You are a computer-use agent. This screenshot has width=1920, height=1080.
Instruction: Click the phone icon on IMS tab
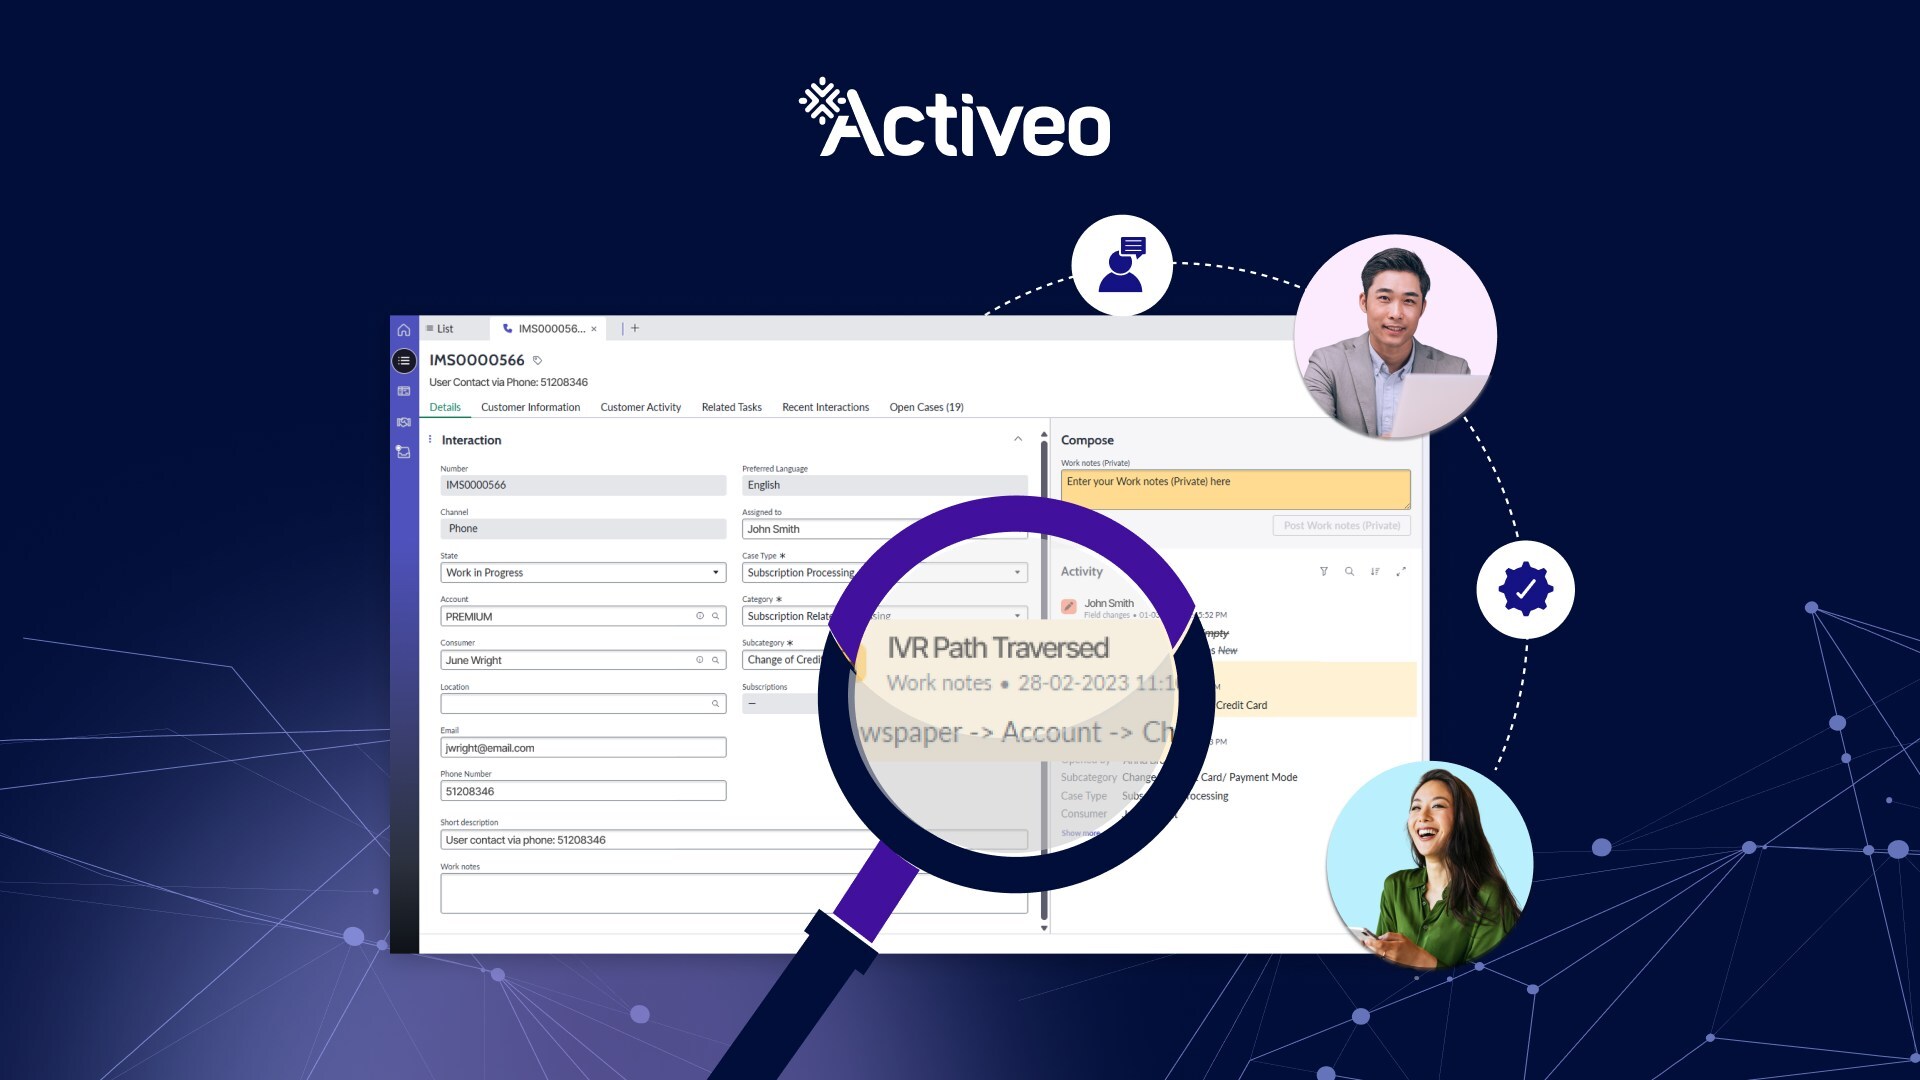click(x=508, y=328)
